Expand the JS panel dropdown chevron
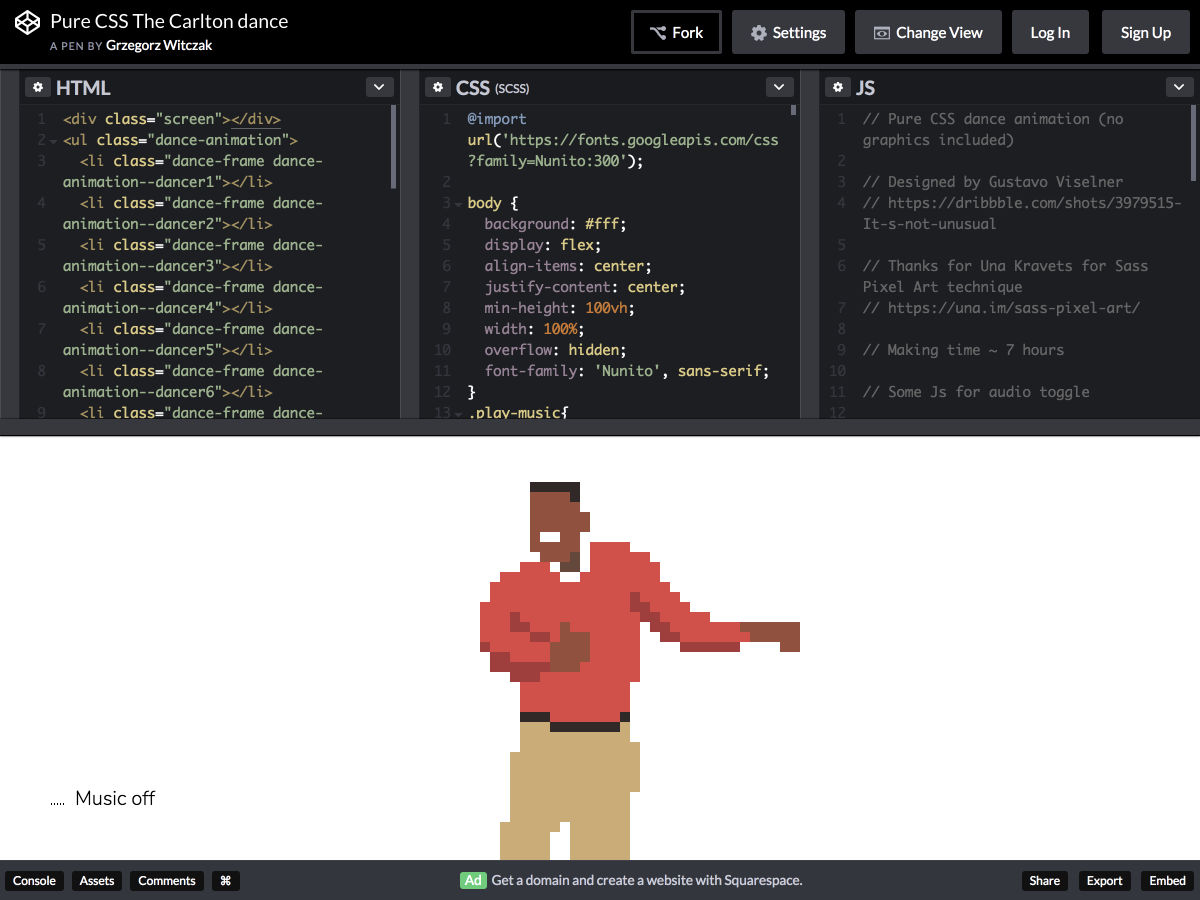The width and height of the screenshot is (1200, 900). (x=1179, y=87)
